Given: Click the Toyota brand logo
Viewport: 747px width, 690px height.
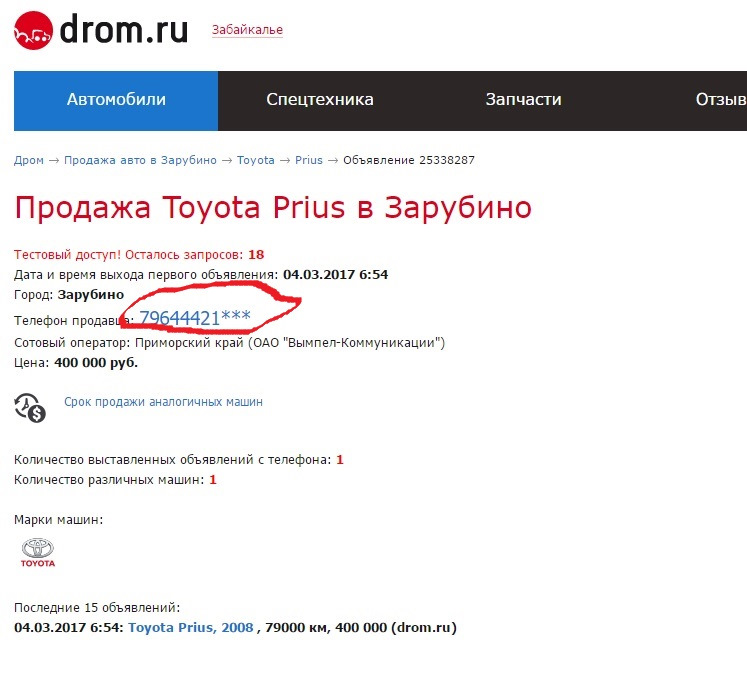Looking at the screenshot, I should [38, 553].
